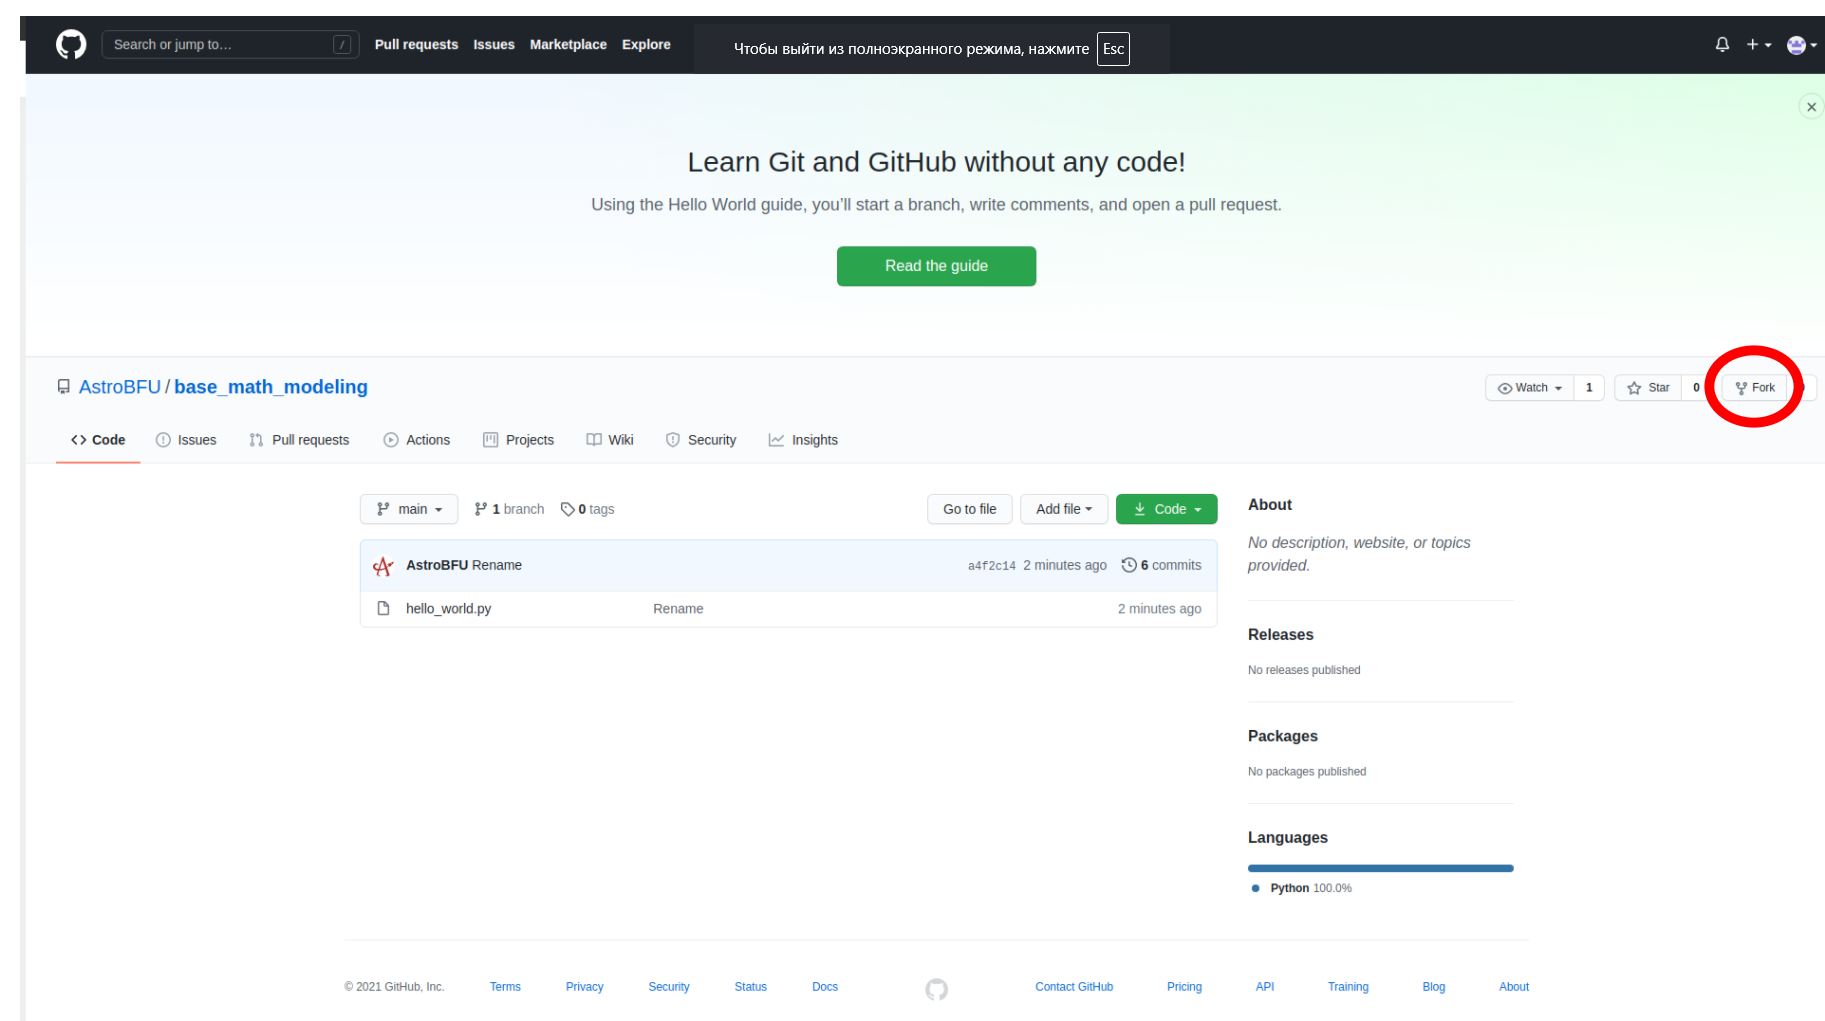Screen dimensions: 1825x1021
Task: Open the API footer link
Action: [1265, 987]
